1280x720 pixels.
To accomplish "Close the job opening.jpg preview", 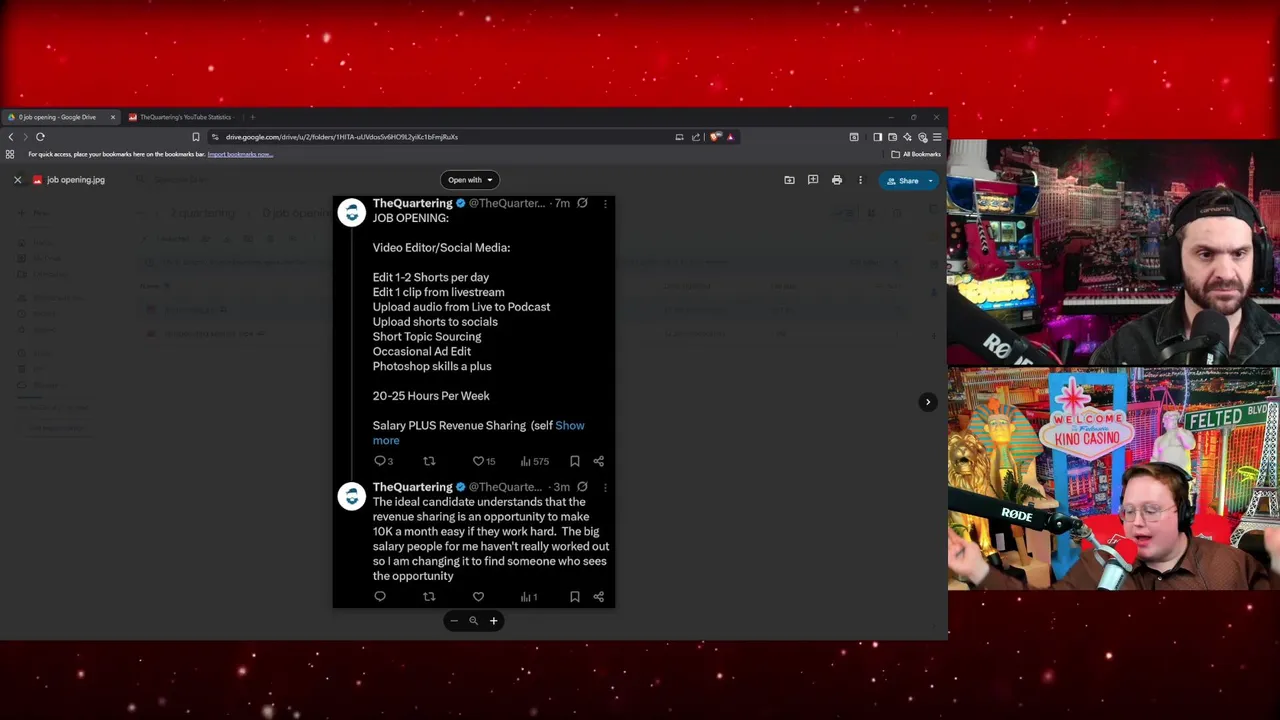I will click(17, 180).
